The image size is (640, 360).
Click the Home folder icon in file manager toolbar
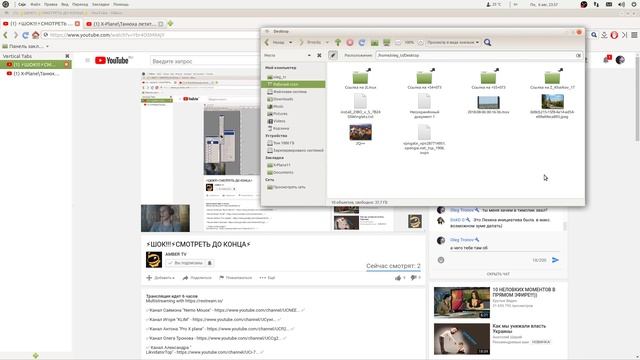(x=374, y=42)
